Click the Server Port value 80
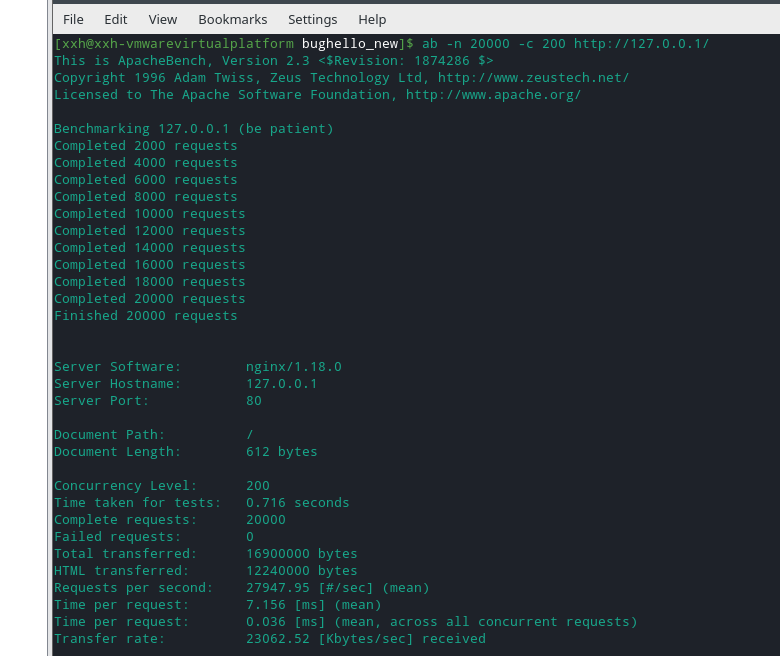The height and width of the screenshot is (656, 780). point(254,400)
